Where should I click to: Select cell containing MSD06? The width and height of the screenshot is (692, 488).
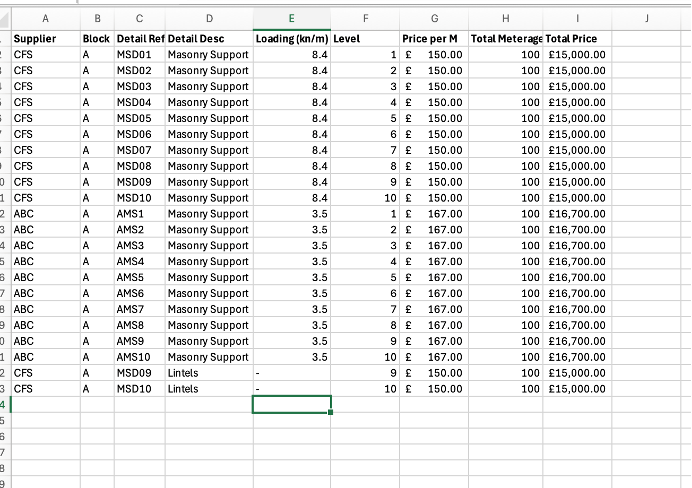[x=140, y=134]
